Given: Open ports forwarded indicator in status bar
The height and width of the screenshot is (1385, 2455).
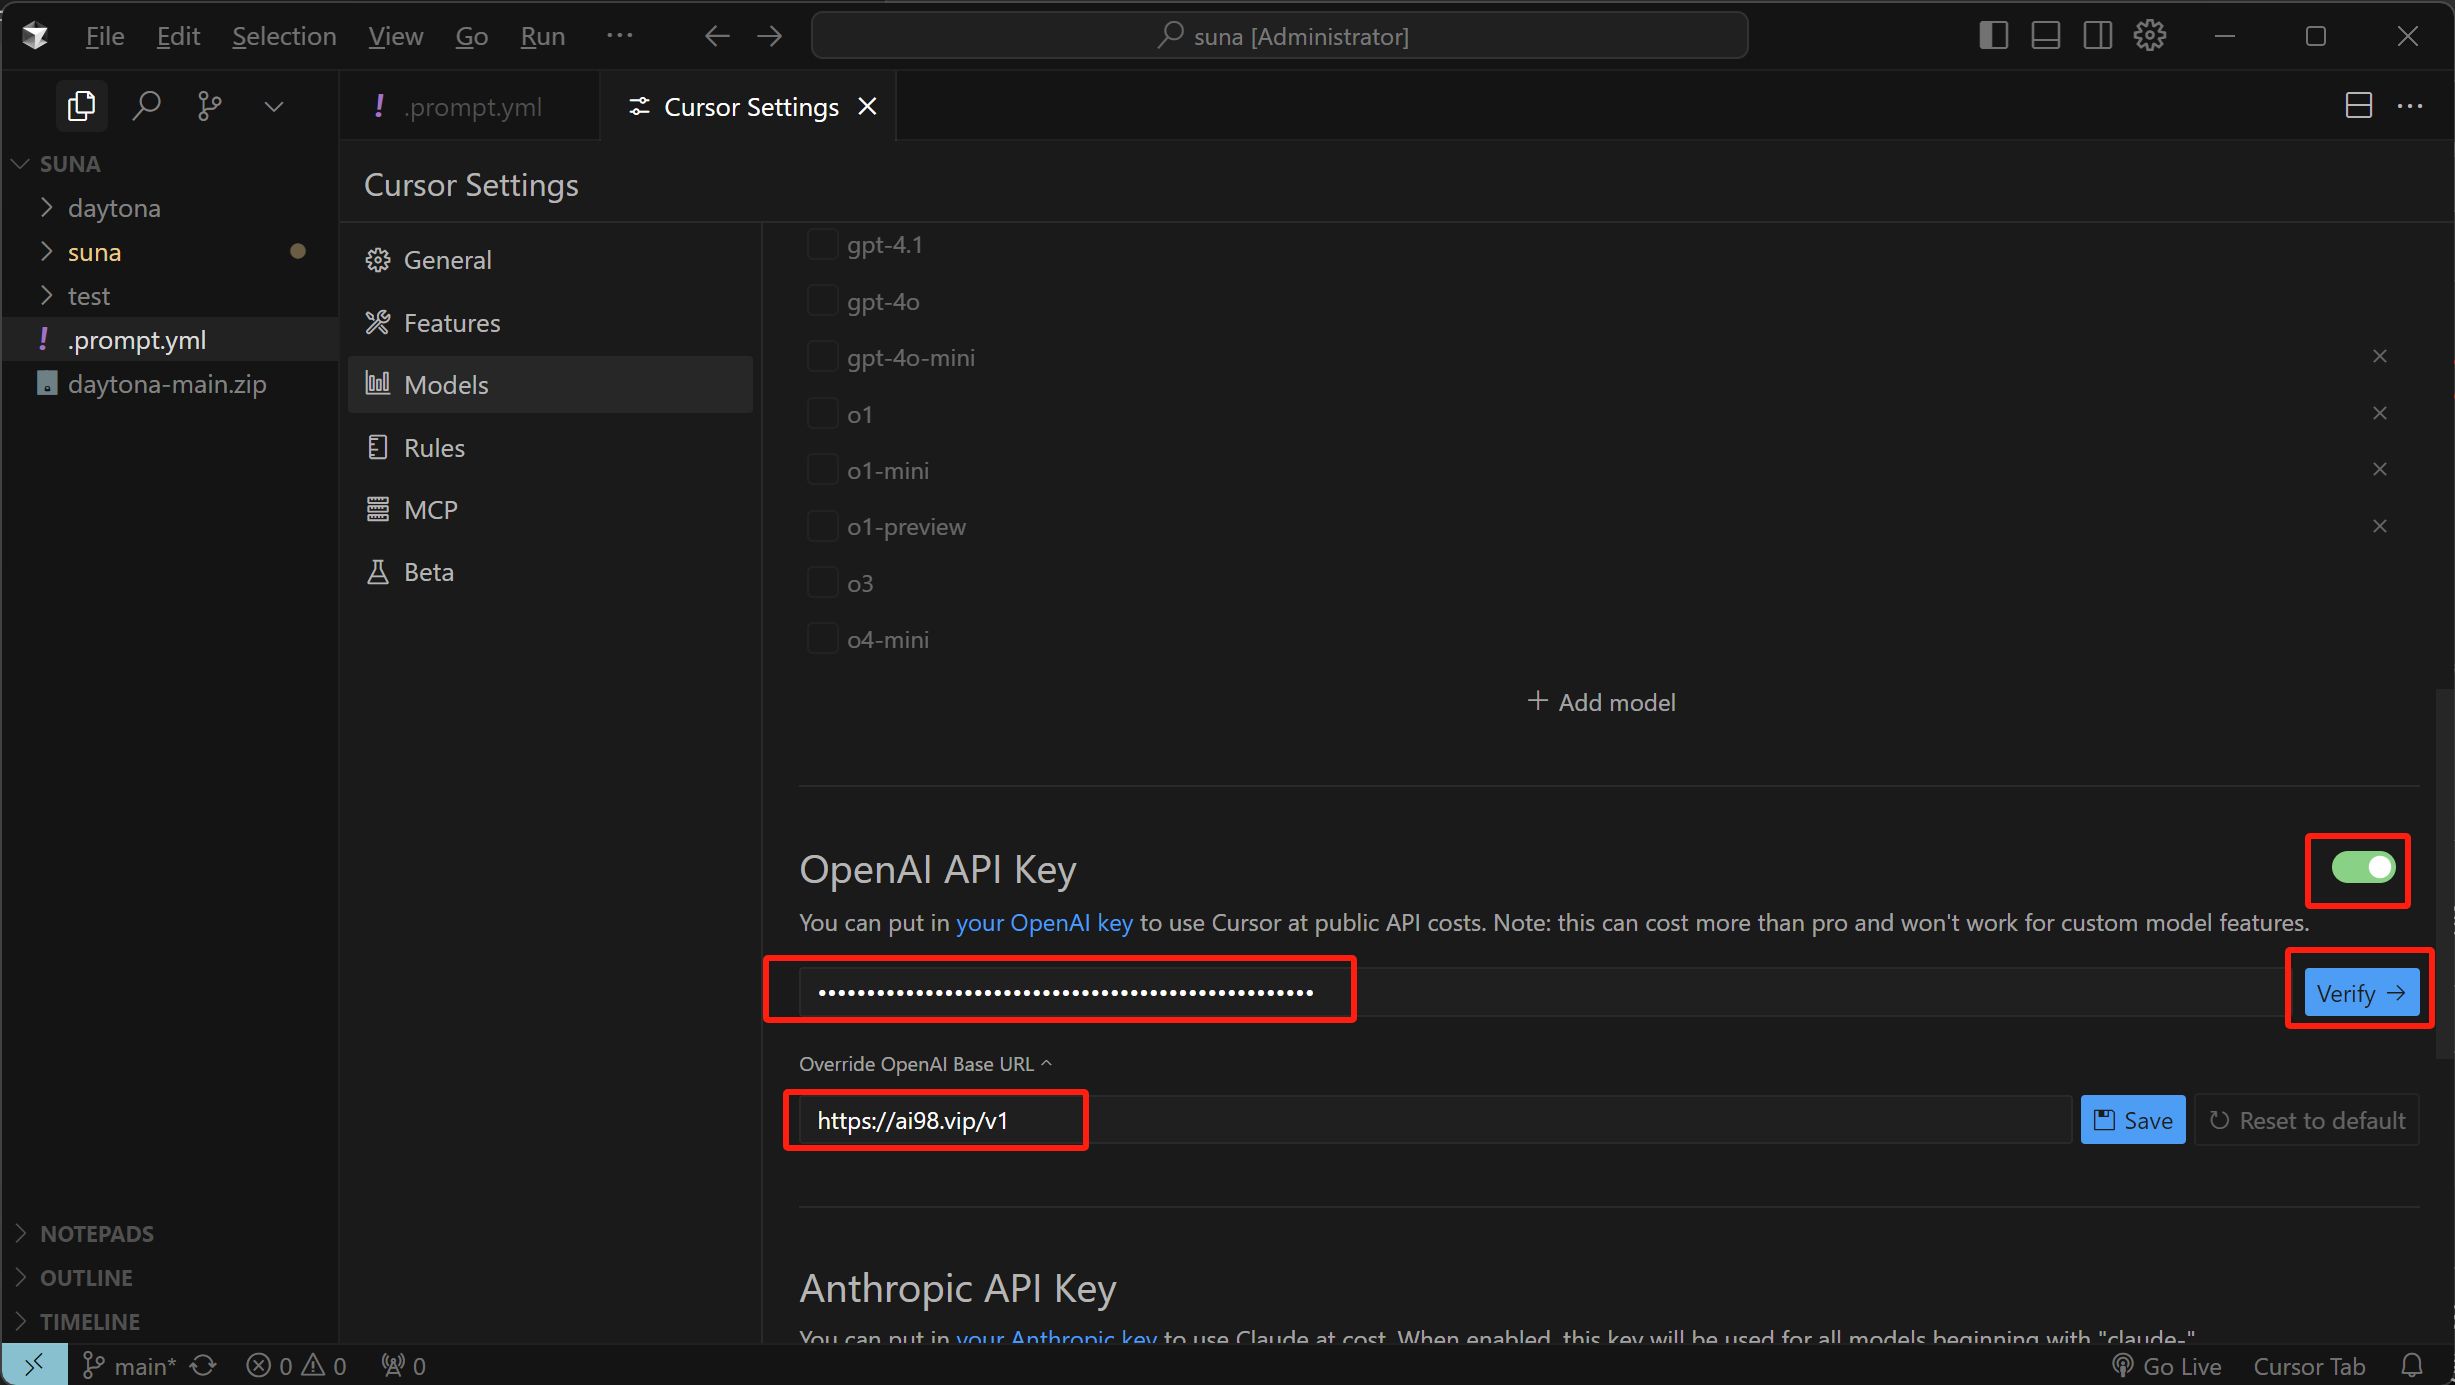Looking at the screenshot, I should pyautogui.click(x=404, y=1366).
